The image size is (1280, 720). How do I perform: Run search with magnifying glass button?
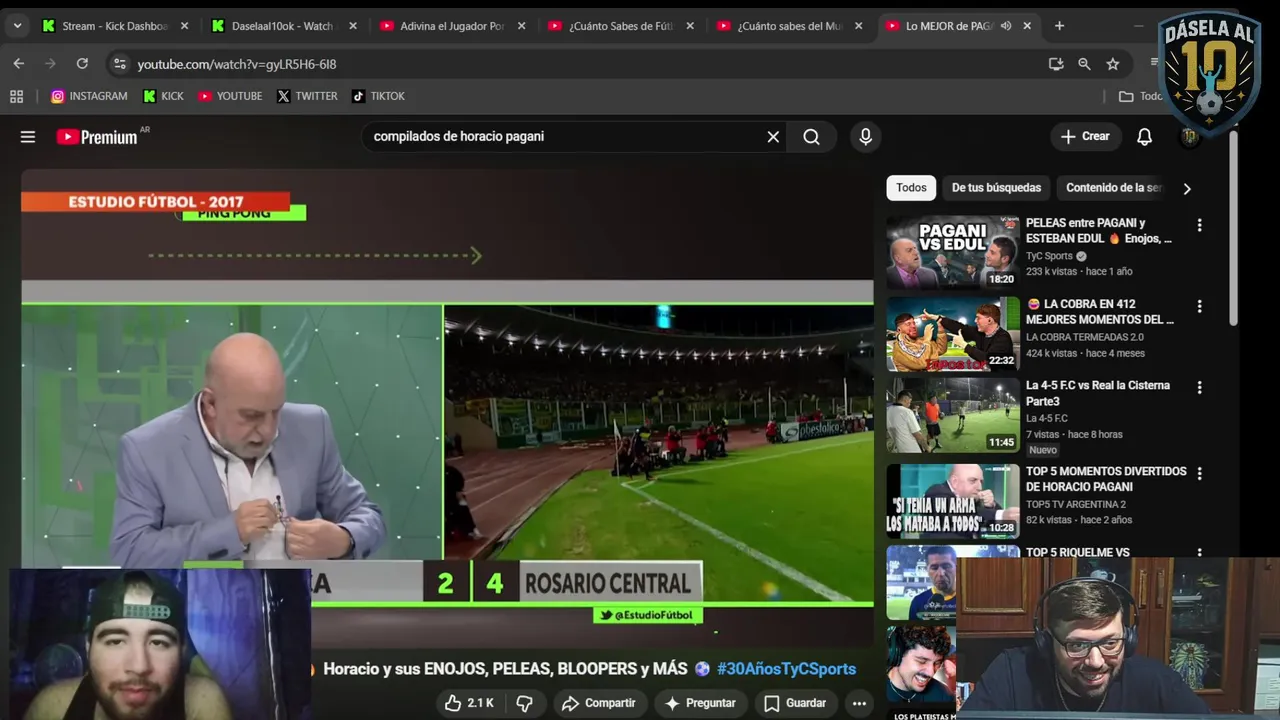[811, 137]
